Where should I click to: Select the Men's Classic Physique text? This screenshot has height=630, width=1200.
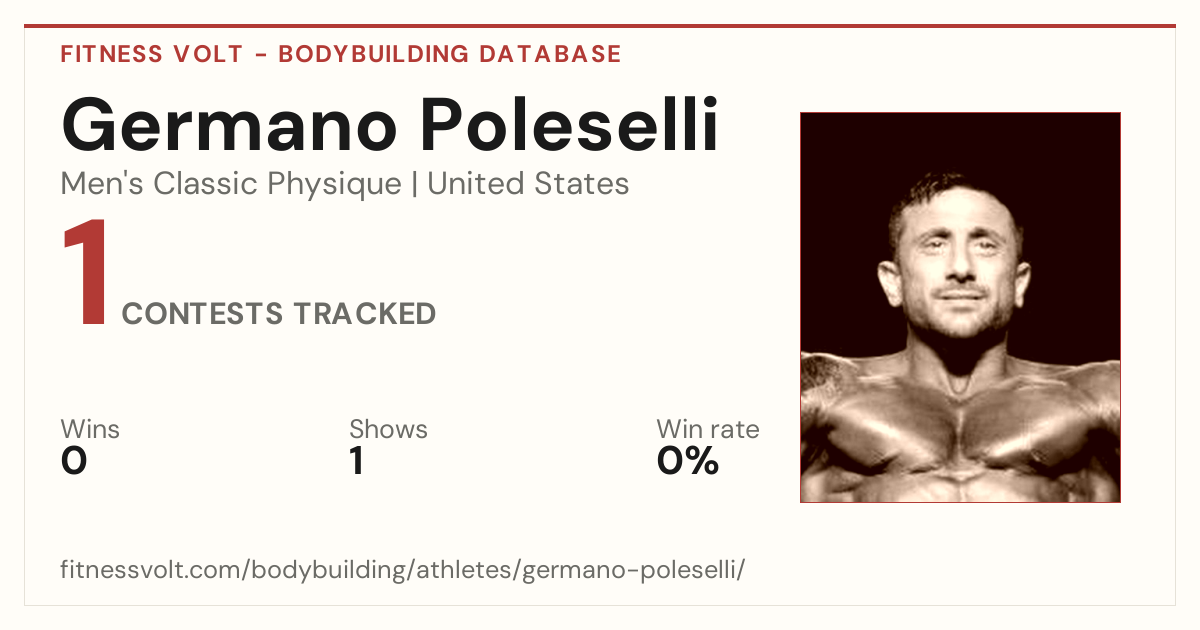[x=231, y=185]
